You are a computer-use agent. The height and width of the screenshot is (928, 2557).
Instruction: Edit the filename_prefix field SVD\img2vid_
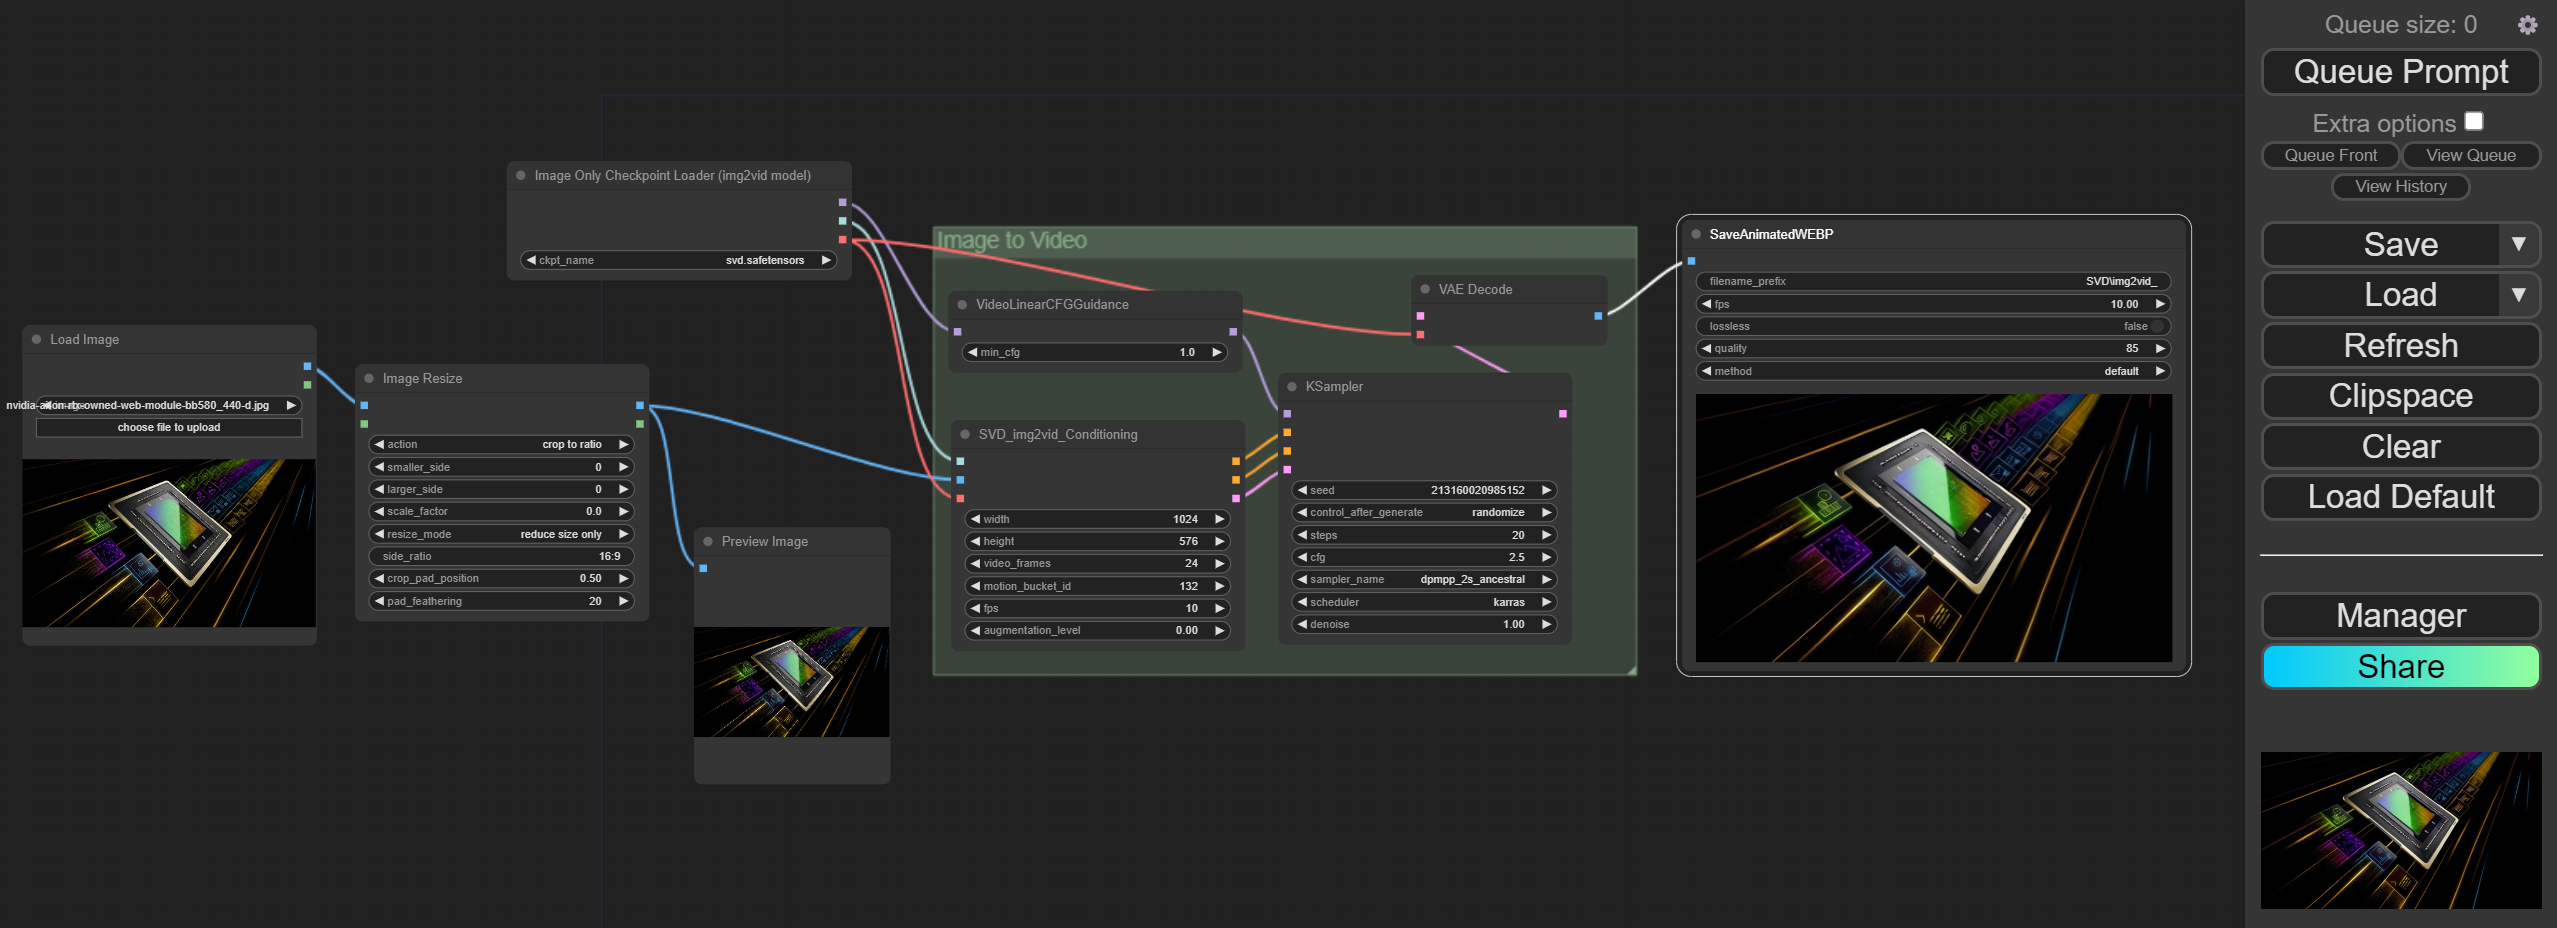pyautogui.click(x=1933, y=281)
